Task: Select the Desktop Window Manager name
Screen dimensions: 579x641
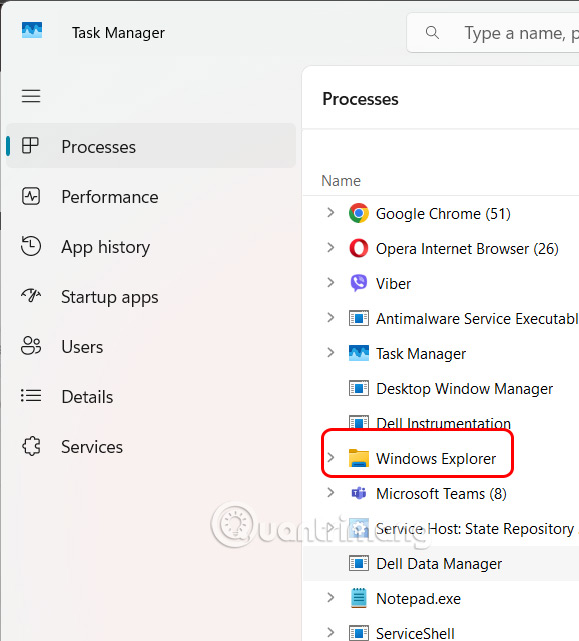Action: coord(465,389)
